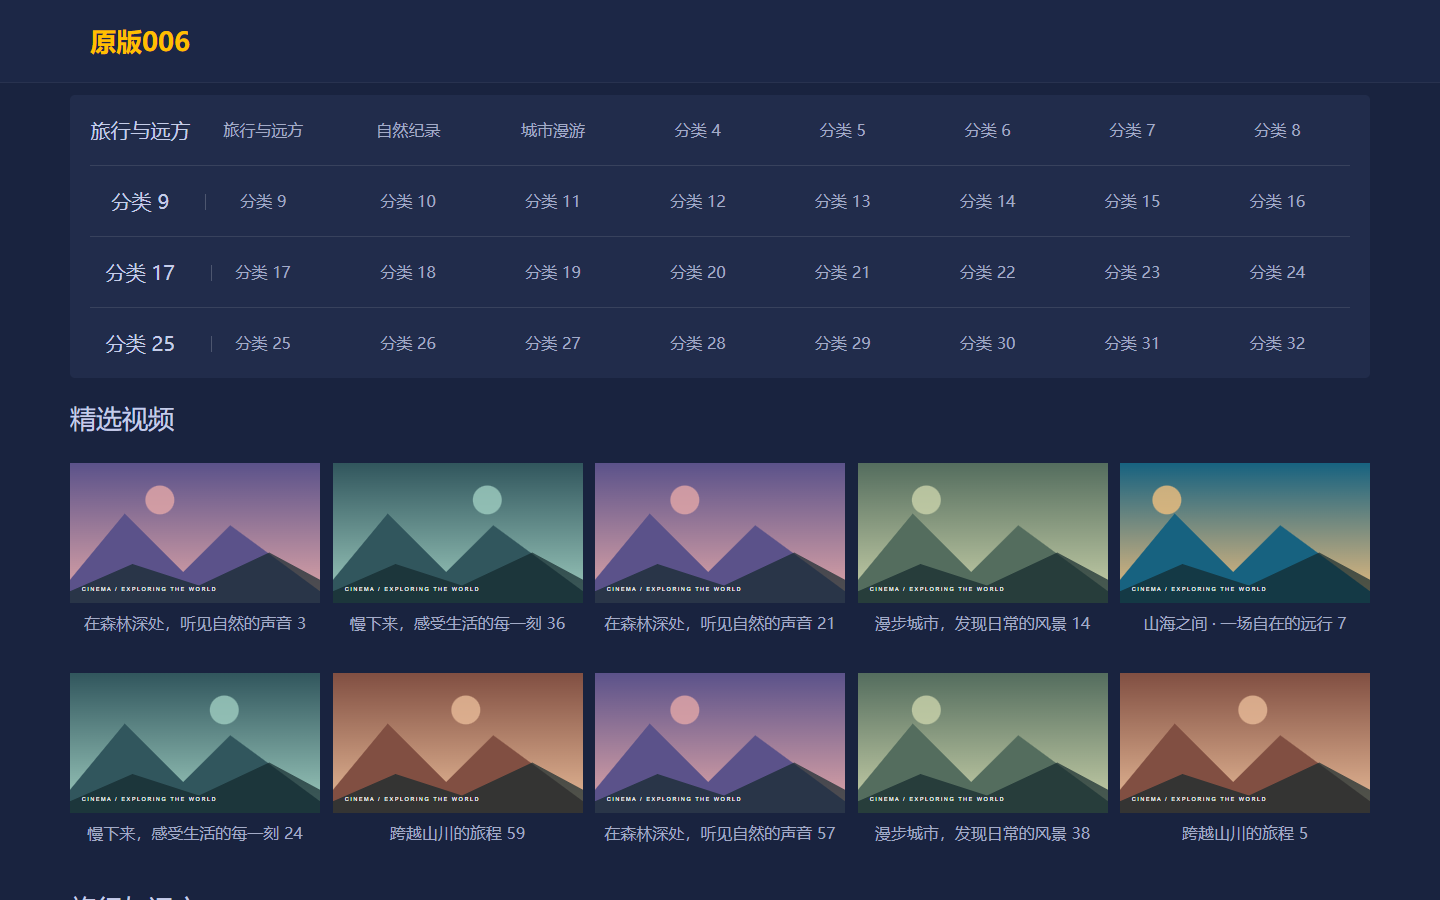Open thumbnail for 漫步城市，发现日常的风景 14
Screen dimensions: 1440x900
[983, 533]
